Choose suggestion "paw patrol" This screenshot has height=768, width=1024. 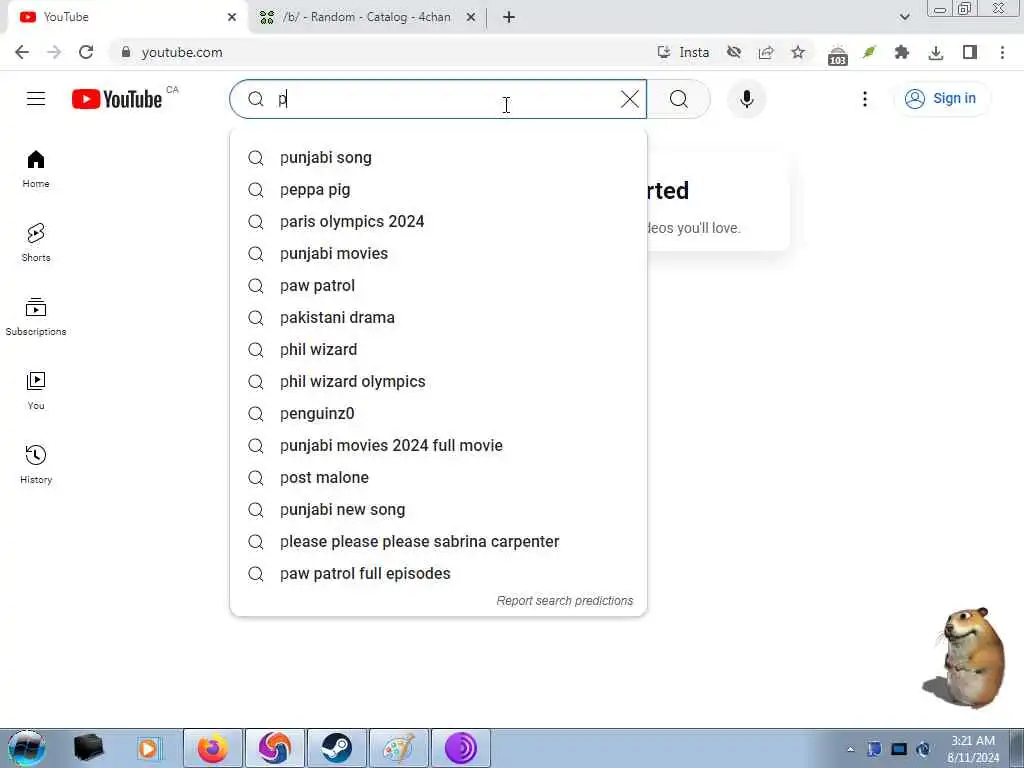(438, 285)
